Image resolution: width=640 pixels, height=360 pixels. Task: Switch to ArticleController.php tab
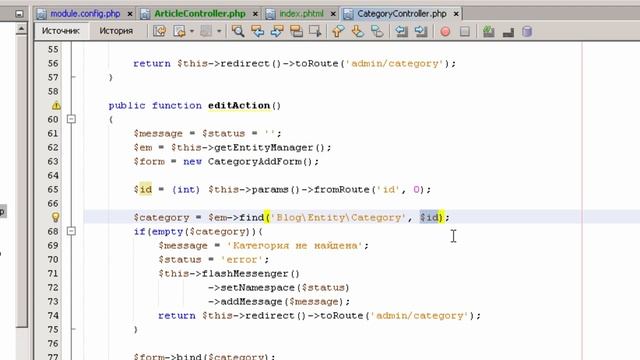(x=200, y=14)
